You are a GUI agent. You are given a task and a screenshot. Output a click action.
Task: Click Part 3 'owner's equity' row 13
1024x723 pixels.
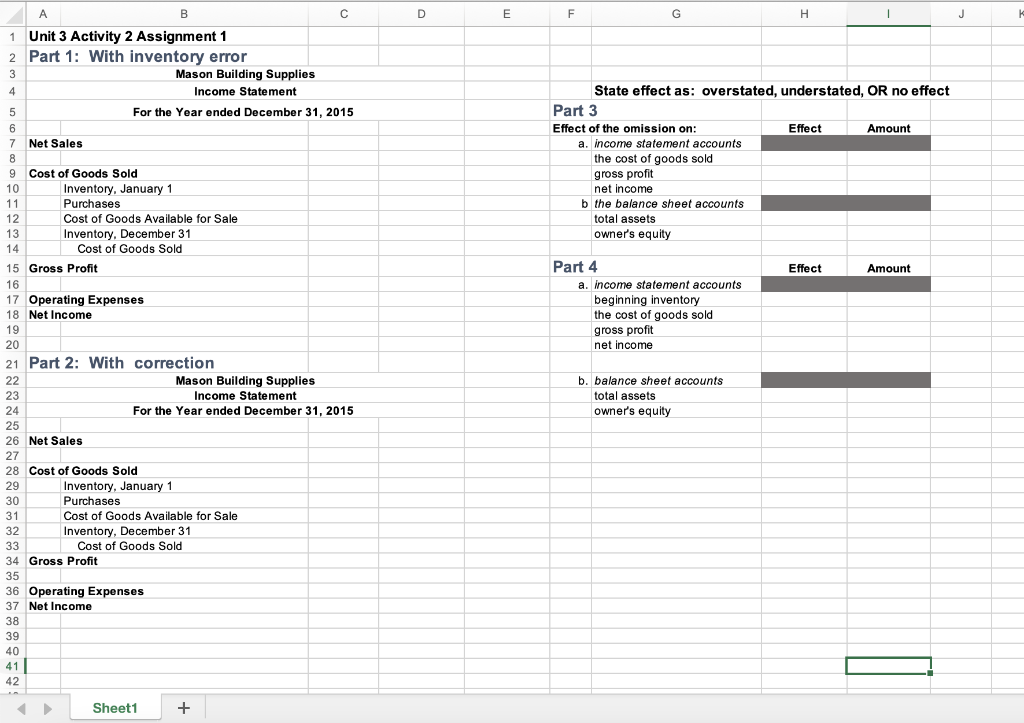click(x=632, y=234)
